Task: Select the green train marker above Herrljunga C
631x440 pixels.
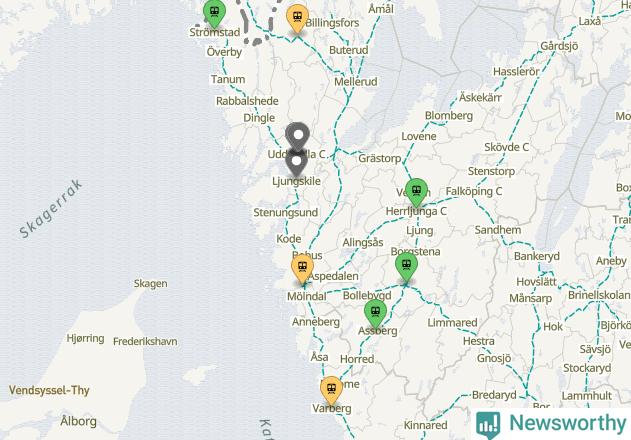Action: (417, 192)
